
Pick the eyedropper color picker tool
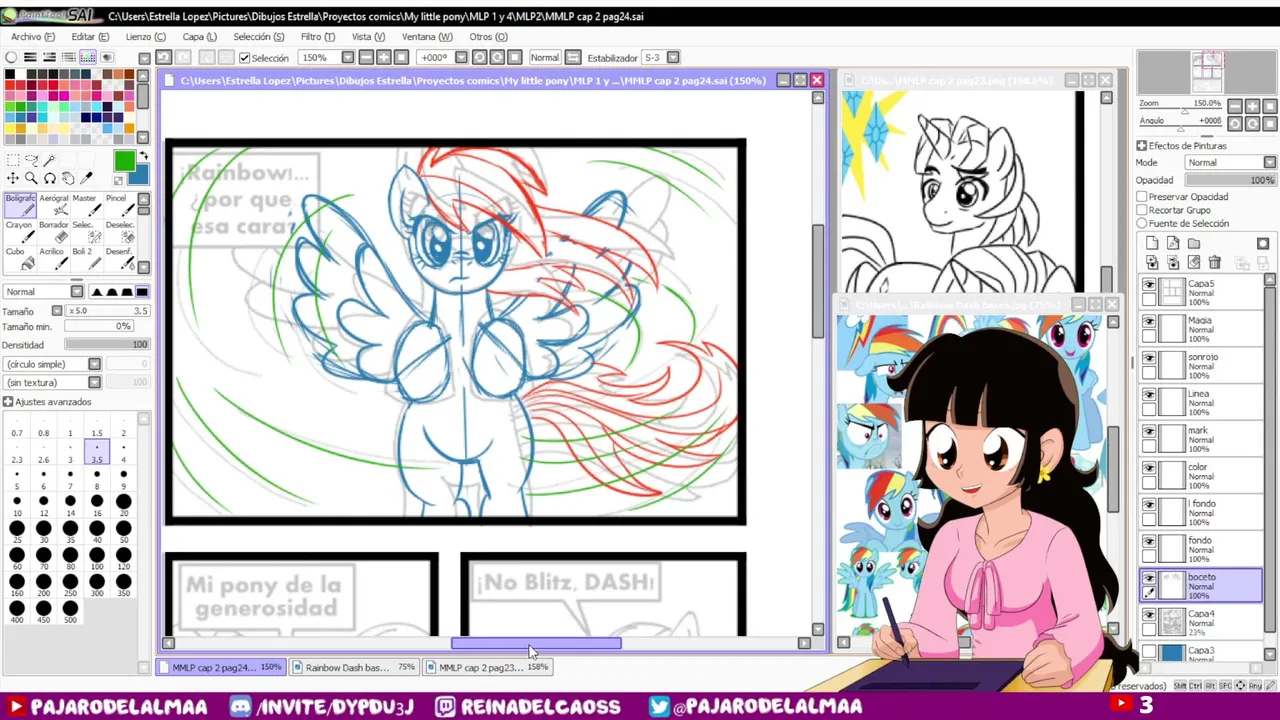tap(86, 178)
